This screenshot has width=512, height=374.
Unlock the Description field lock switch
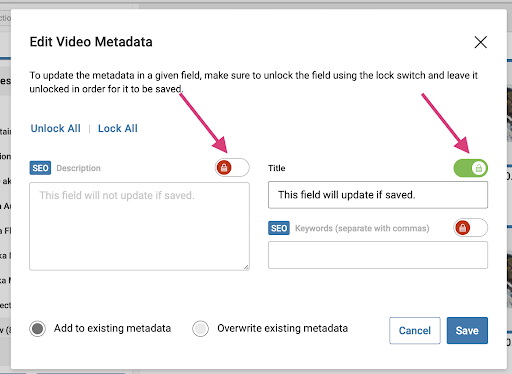point(232,168)
